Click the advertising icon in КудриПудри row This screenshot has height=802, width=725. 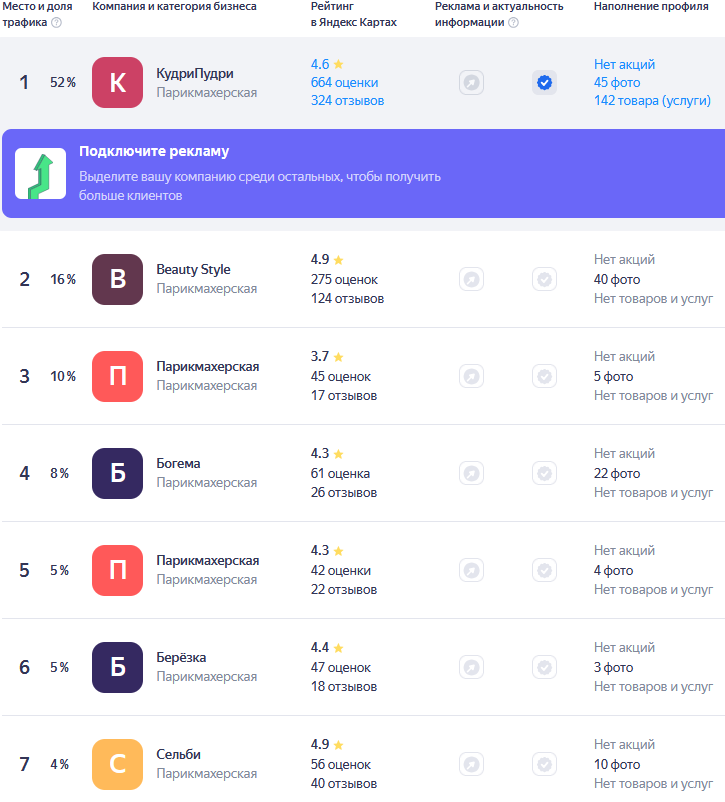471,83
